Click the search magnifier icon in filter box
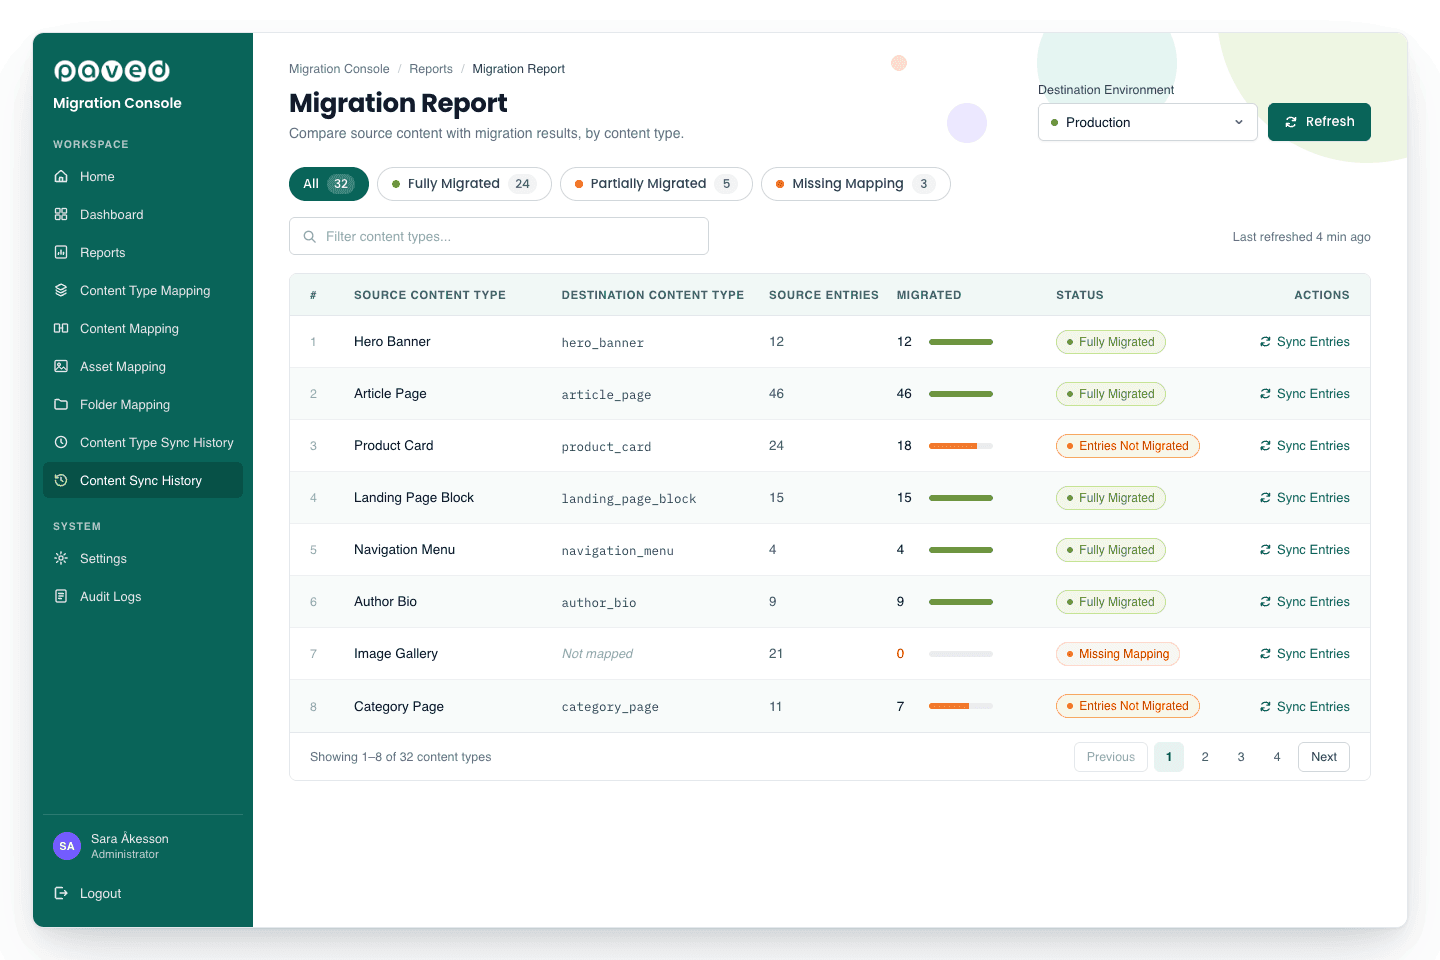Screen dimensions: 1440x960 click(310, 237)
